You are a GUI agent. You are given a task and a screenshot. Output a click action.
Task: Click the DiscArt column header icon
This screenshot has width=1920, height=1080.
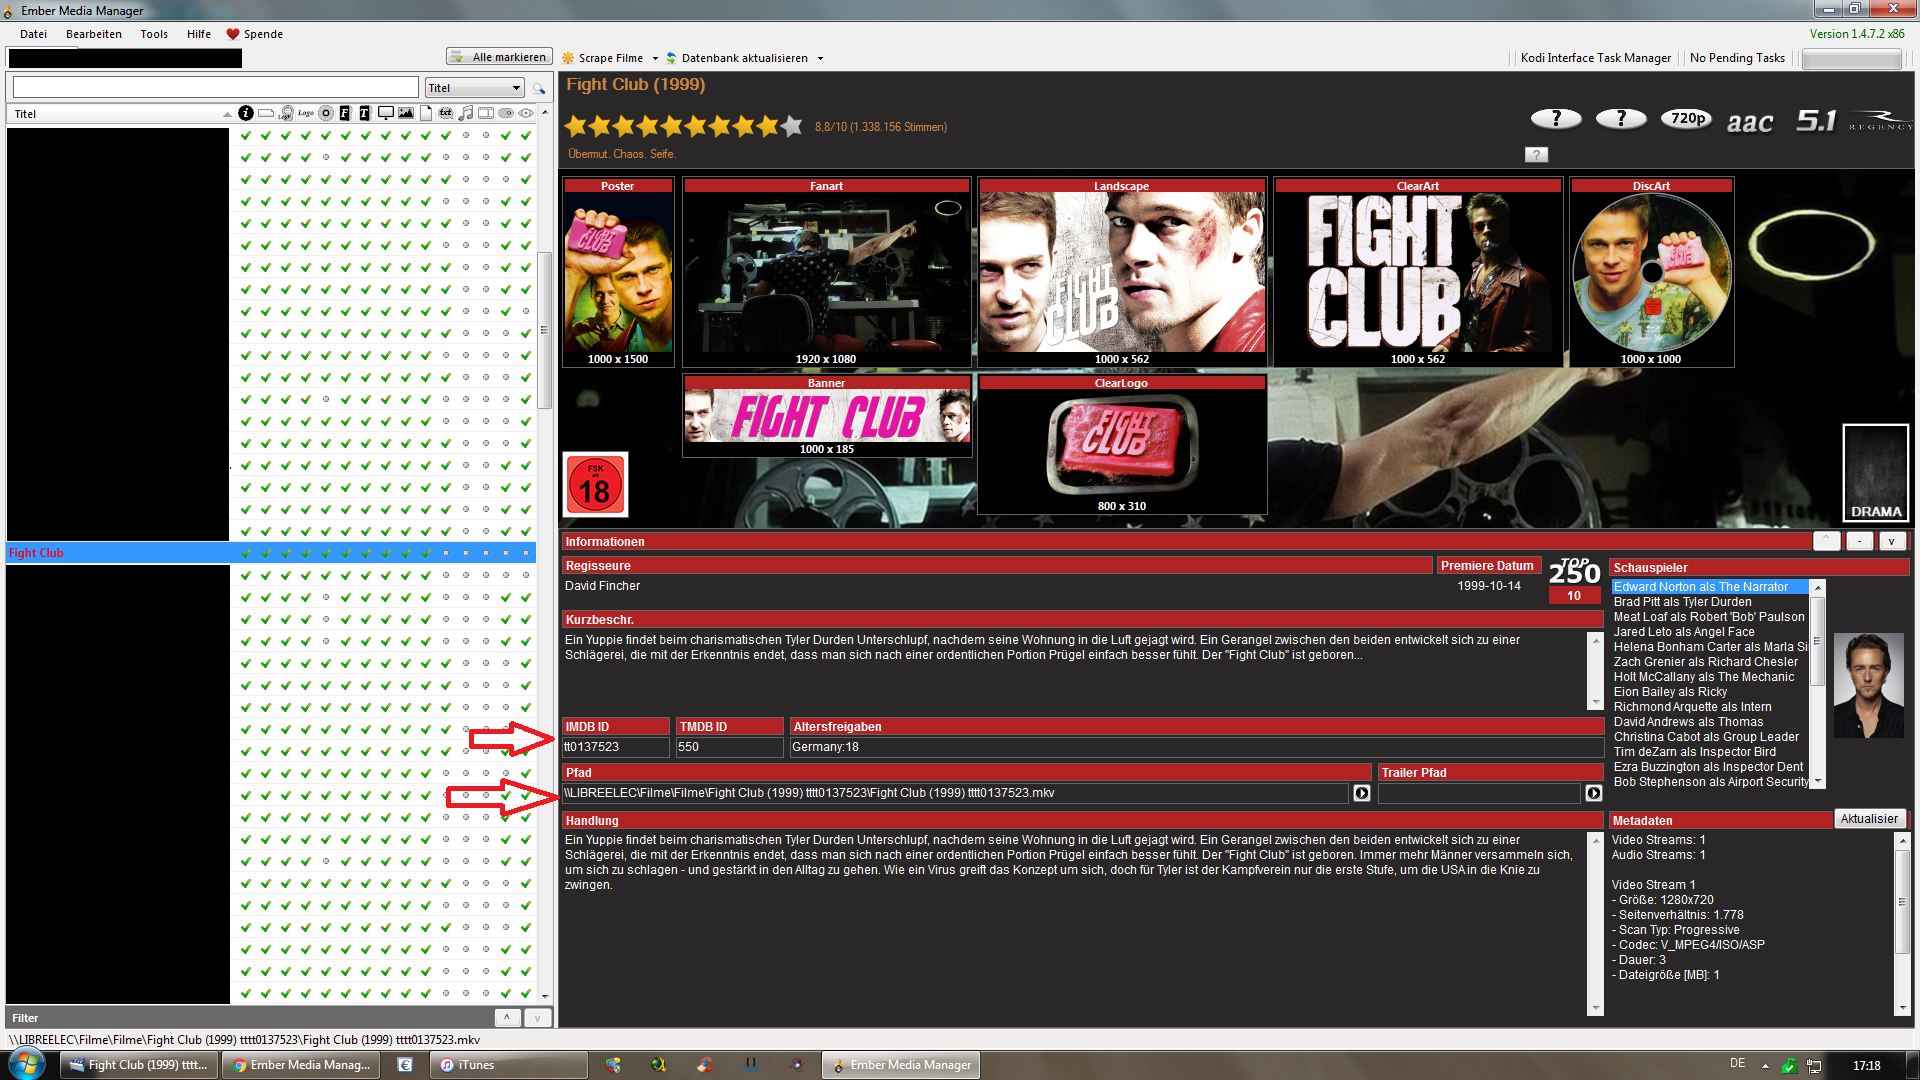[x=326, y=113]
